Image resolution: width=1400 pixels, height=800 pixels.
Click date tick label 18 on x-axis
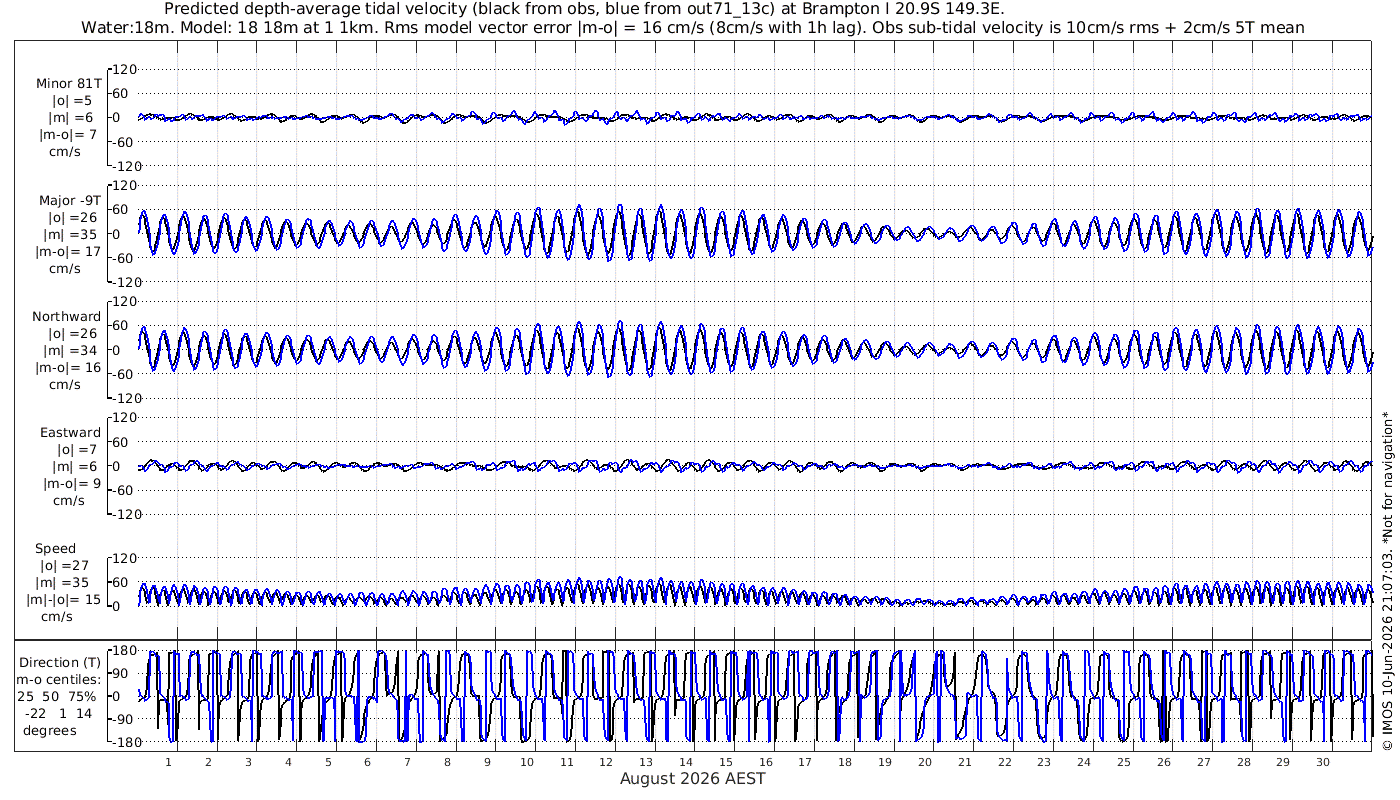845,762
